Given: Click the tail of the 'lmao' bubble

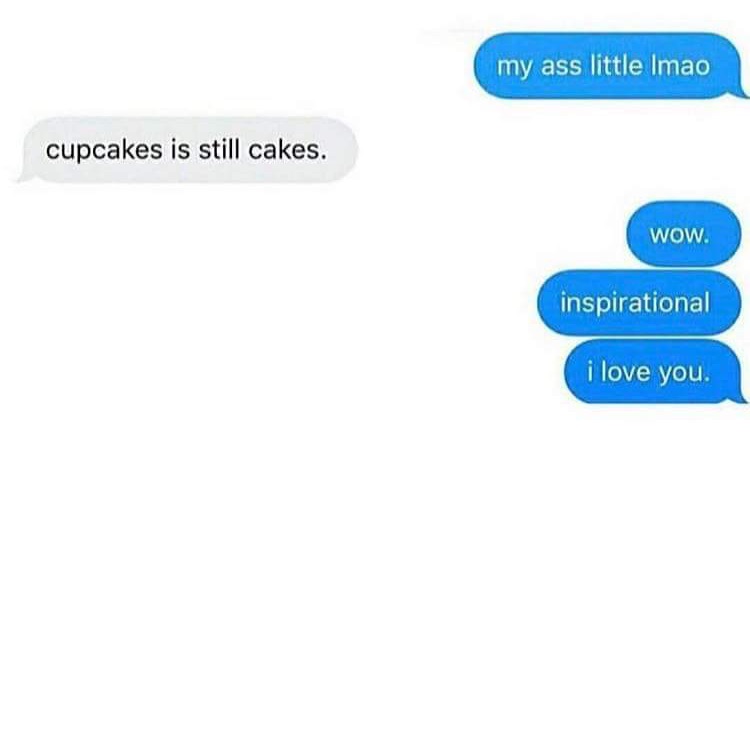Looking at the screenshot, I should (741, 93).
